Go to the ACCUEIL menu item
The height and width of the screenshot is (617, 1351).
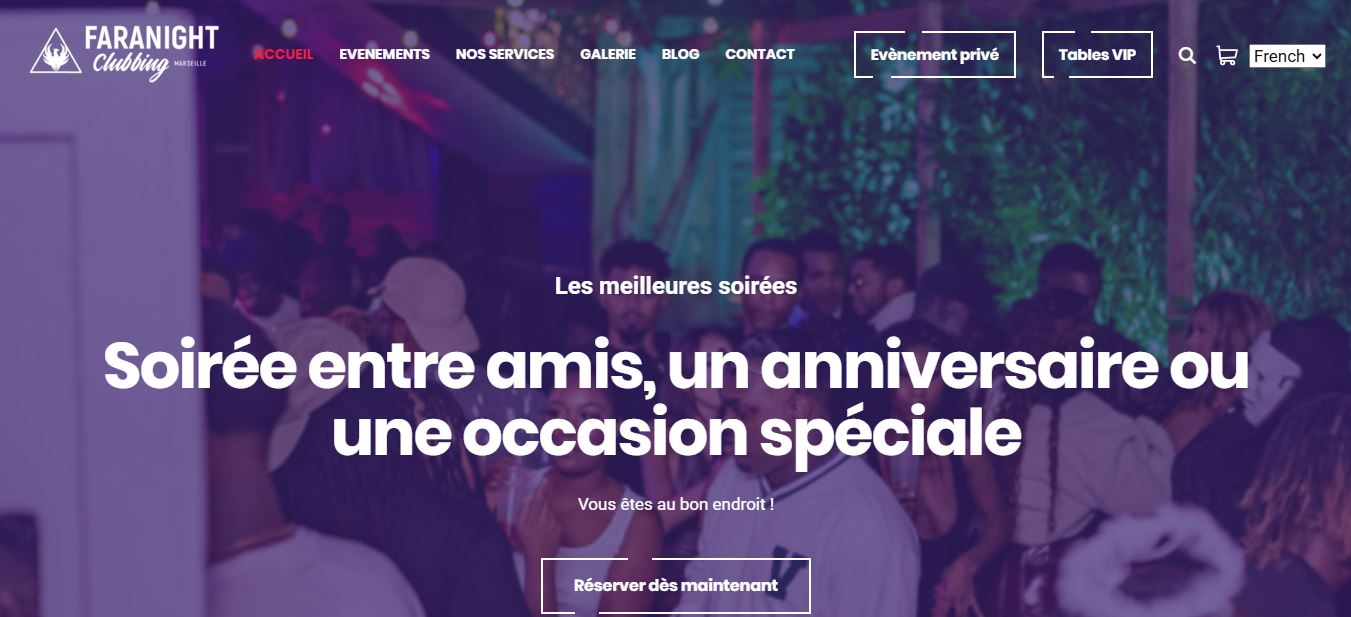[284, 54]
